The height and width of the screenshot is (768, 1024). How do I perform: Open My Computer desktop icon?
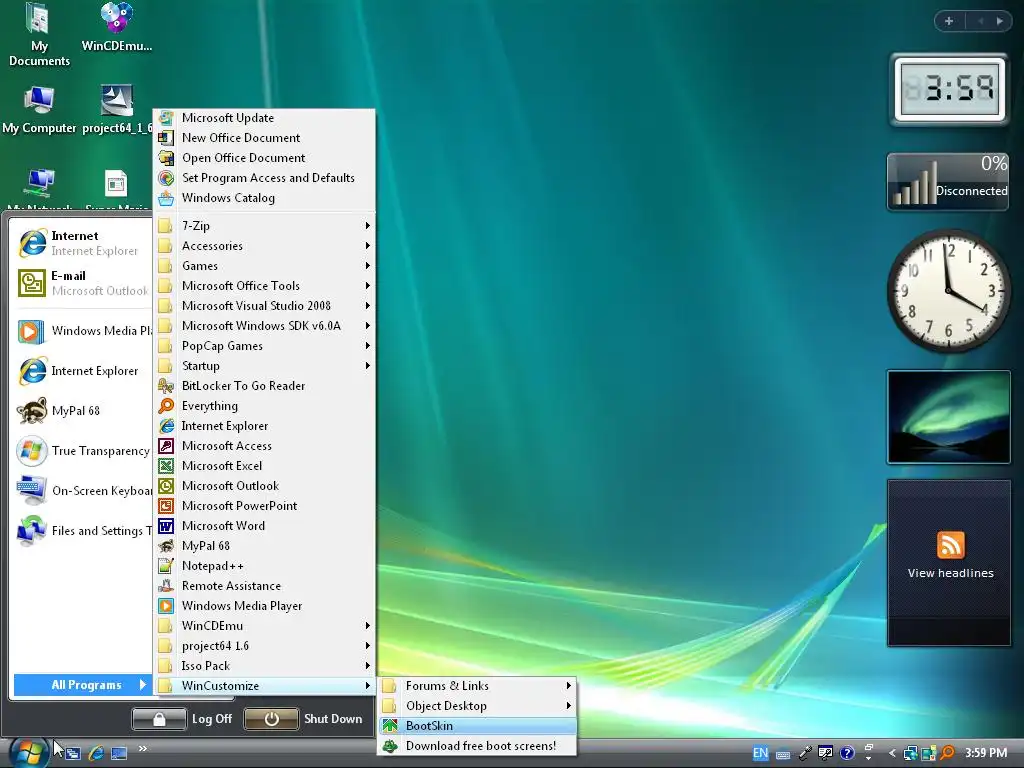click(x=39, y=110)
